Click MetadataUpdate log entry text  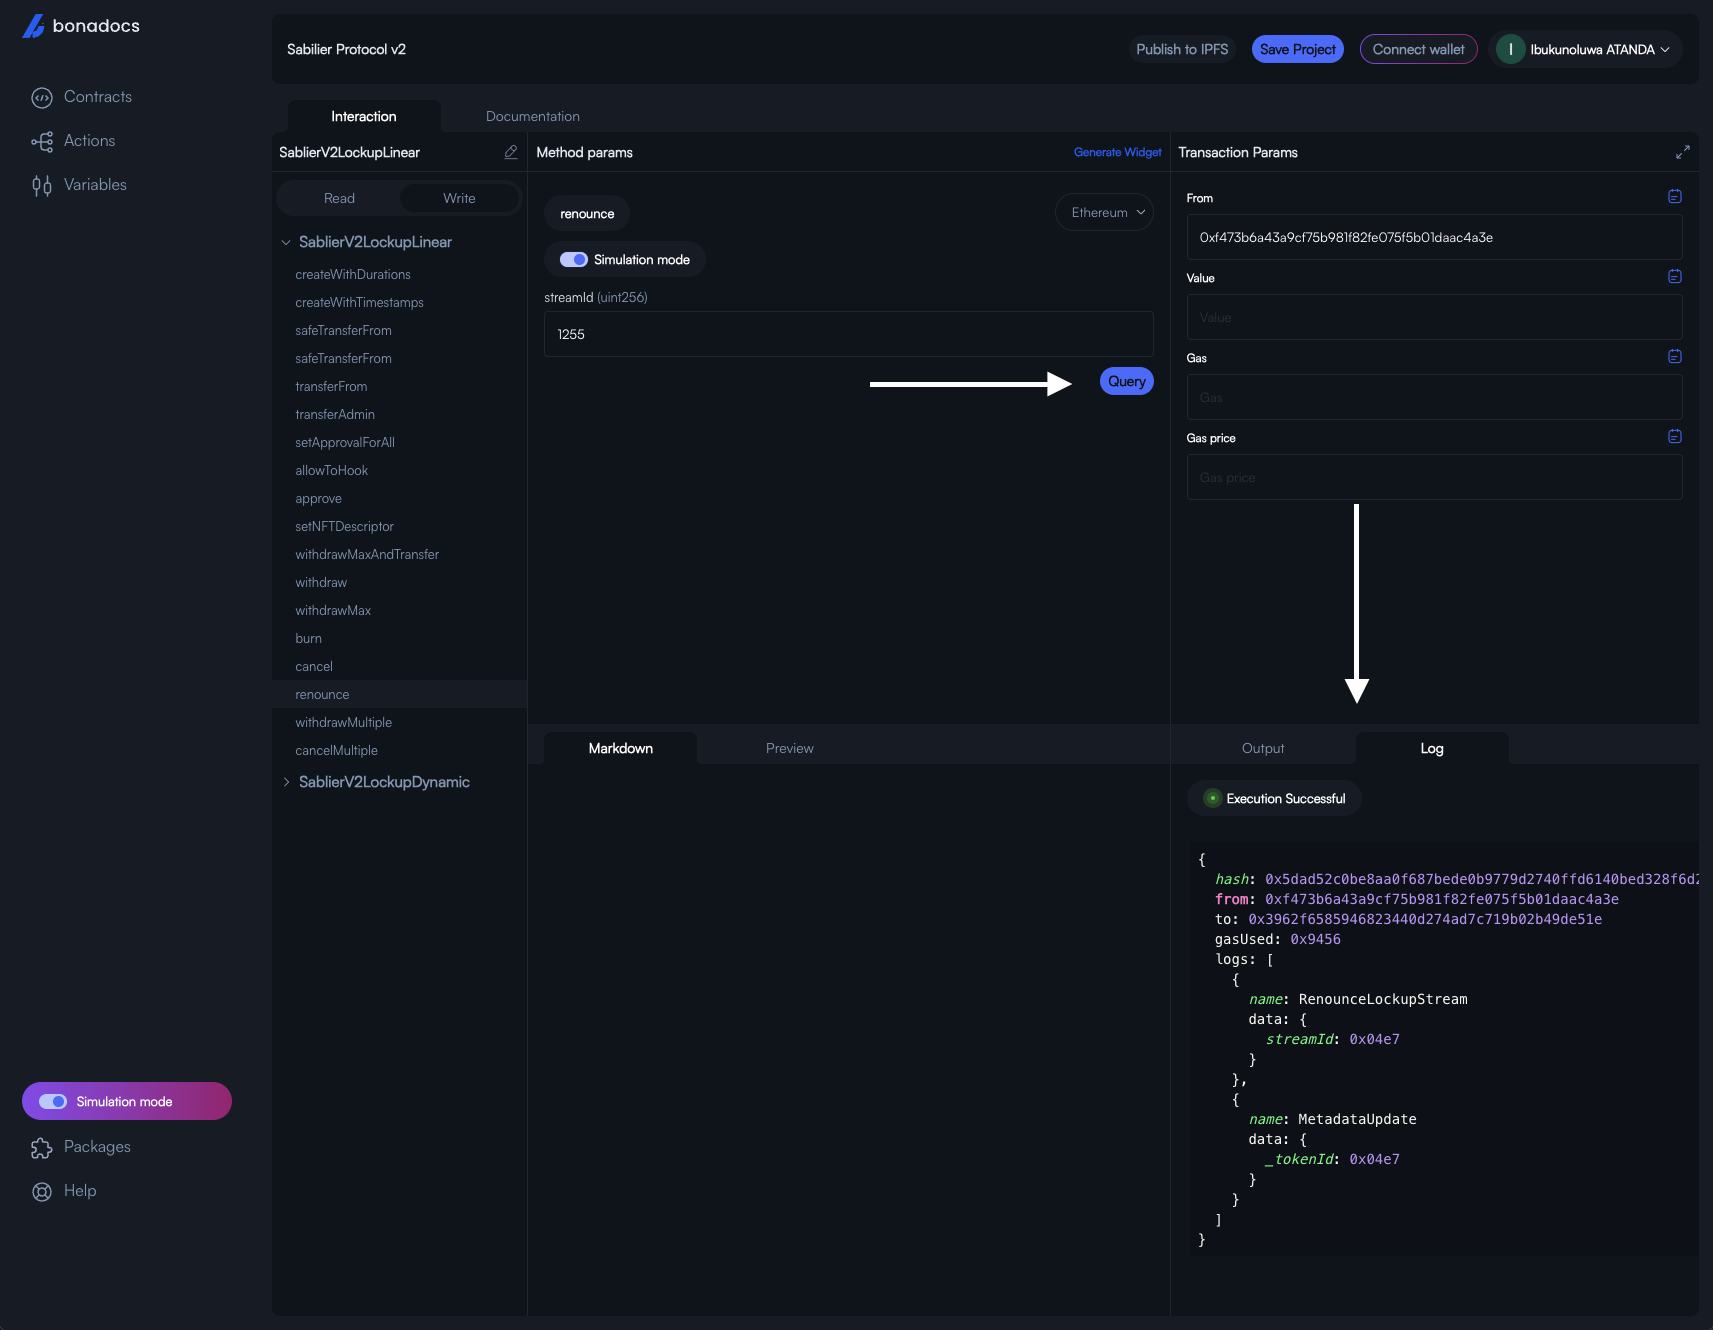(x=1357, y=1119)
